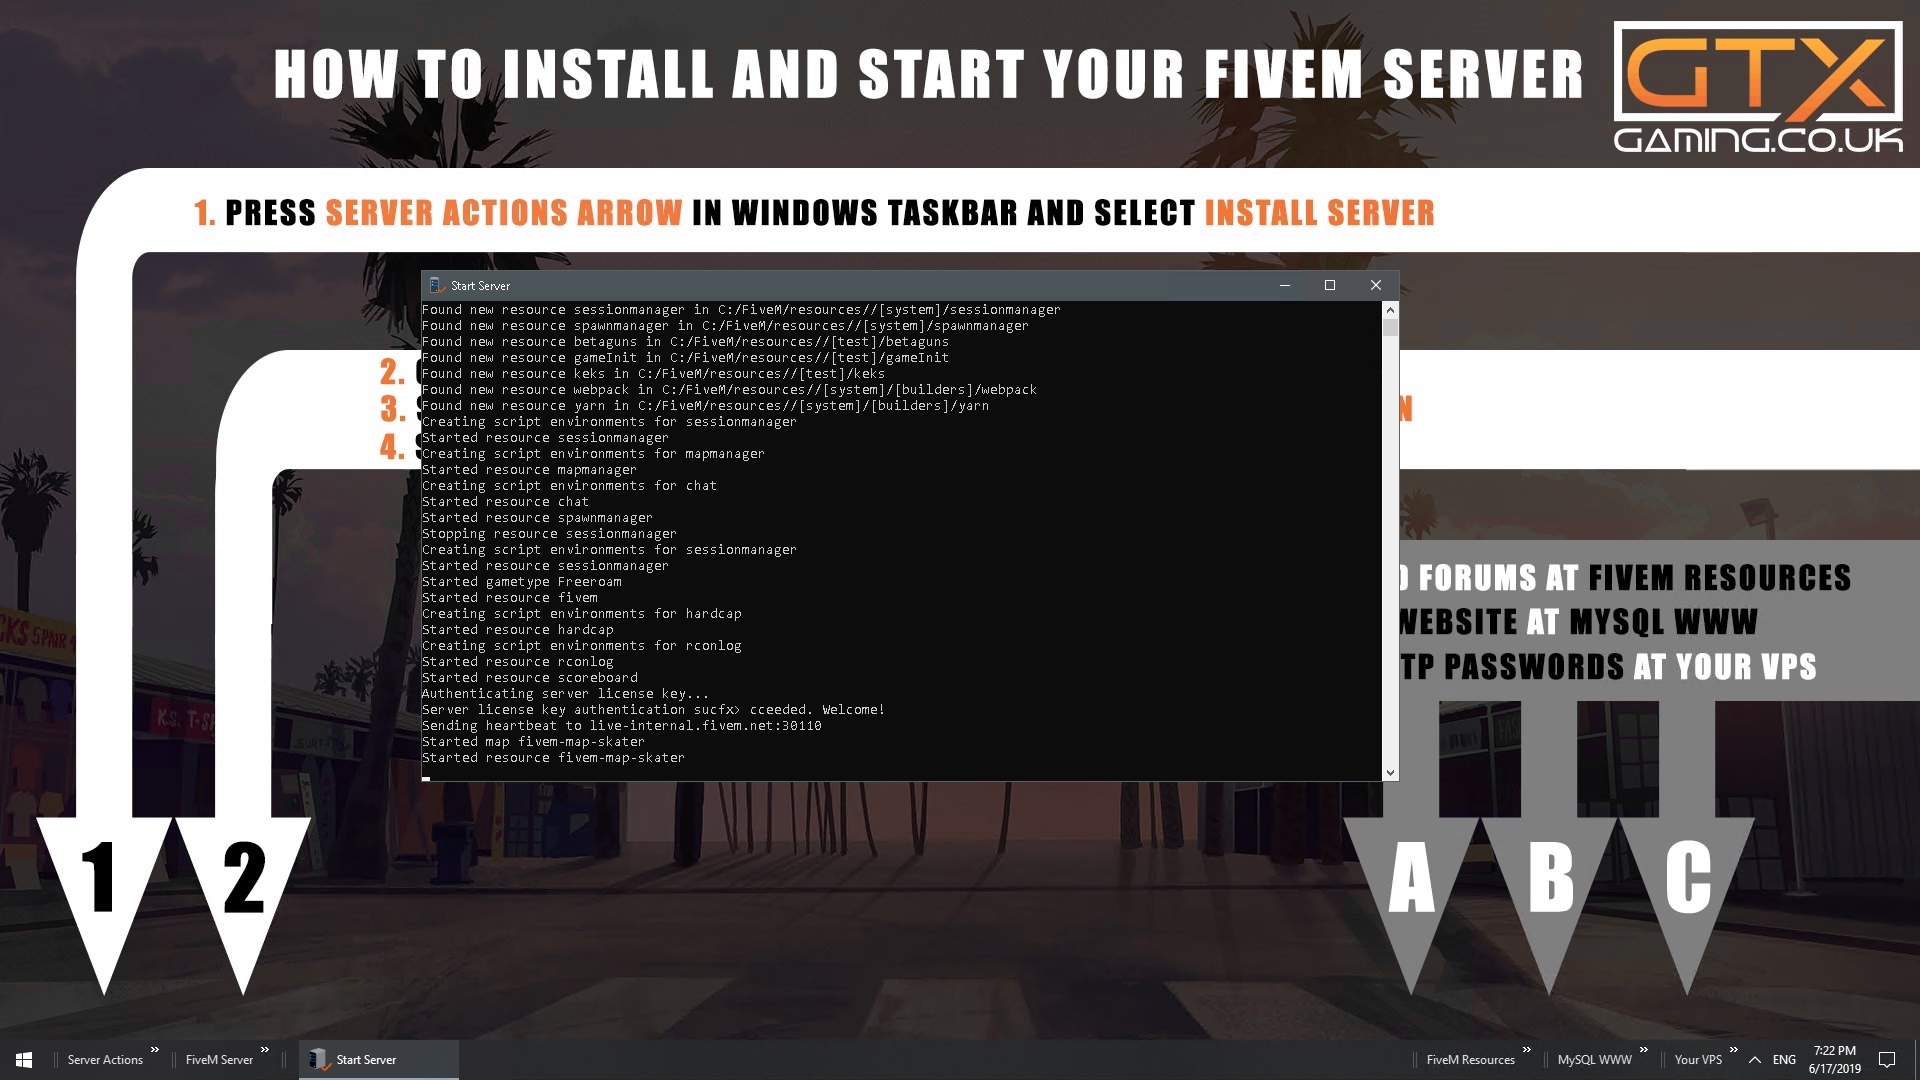Maximize the Start Server console window
The image size is (1920, 1080).
[x=1330, y=285]
